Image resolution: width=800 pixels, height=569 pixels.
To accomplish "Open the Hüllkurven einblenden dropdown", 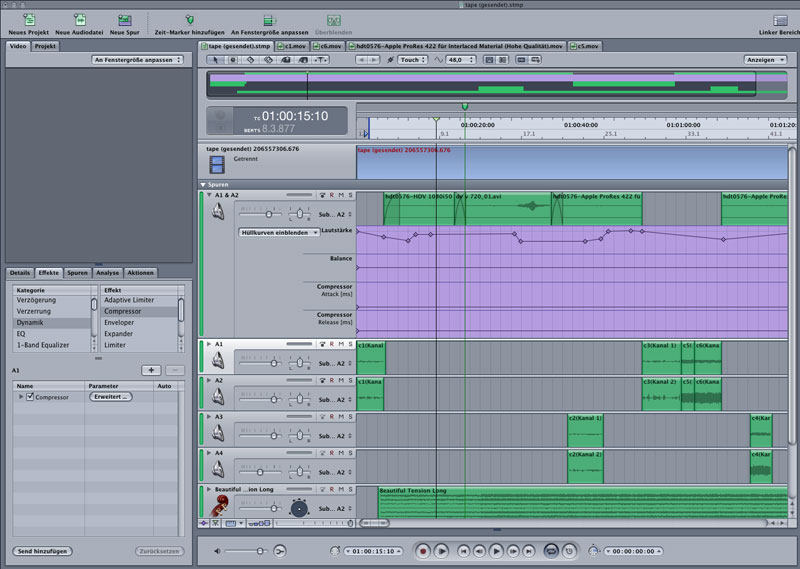I will tap(279, 232).
